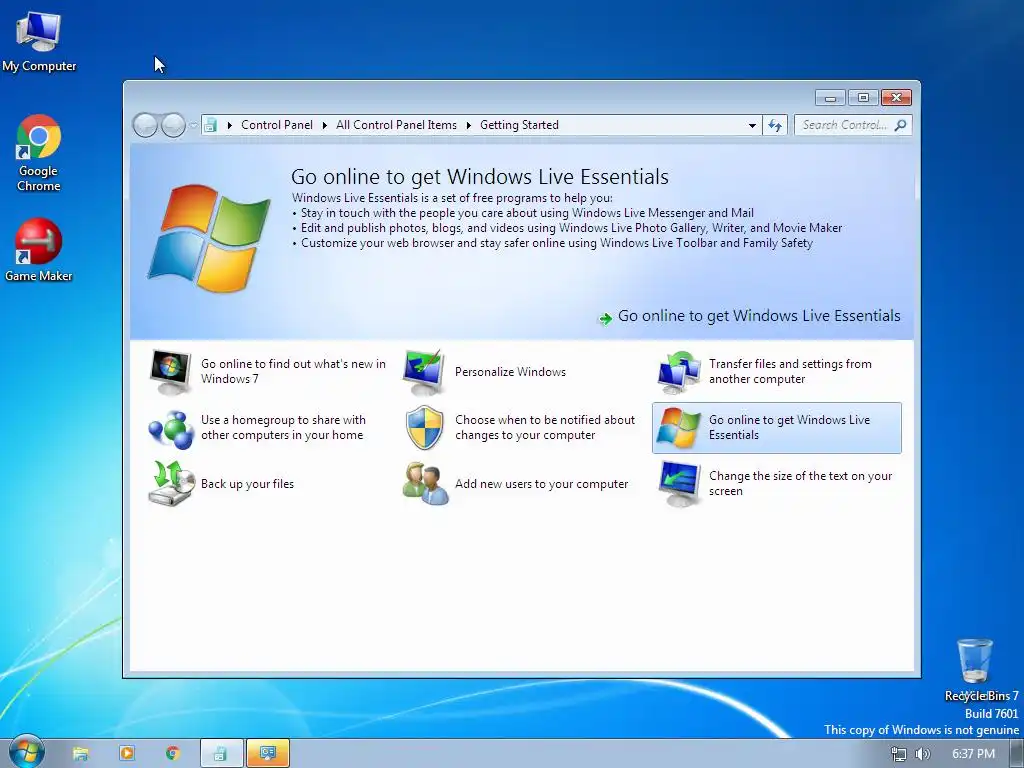Select the Personalize Windows item text
Viewport: 1024px width, 768px height.
pos(511,372)
